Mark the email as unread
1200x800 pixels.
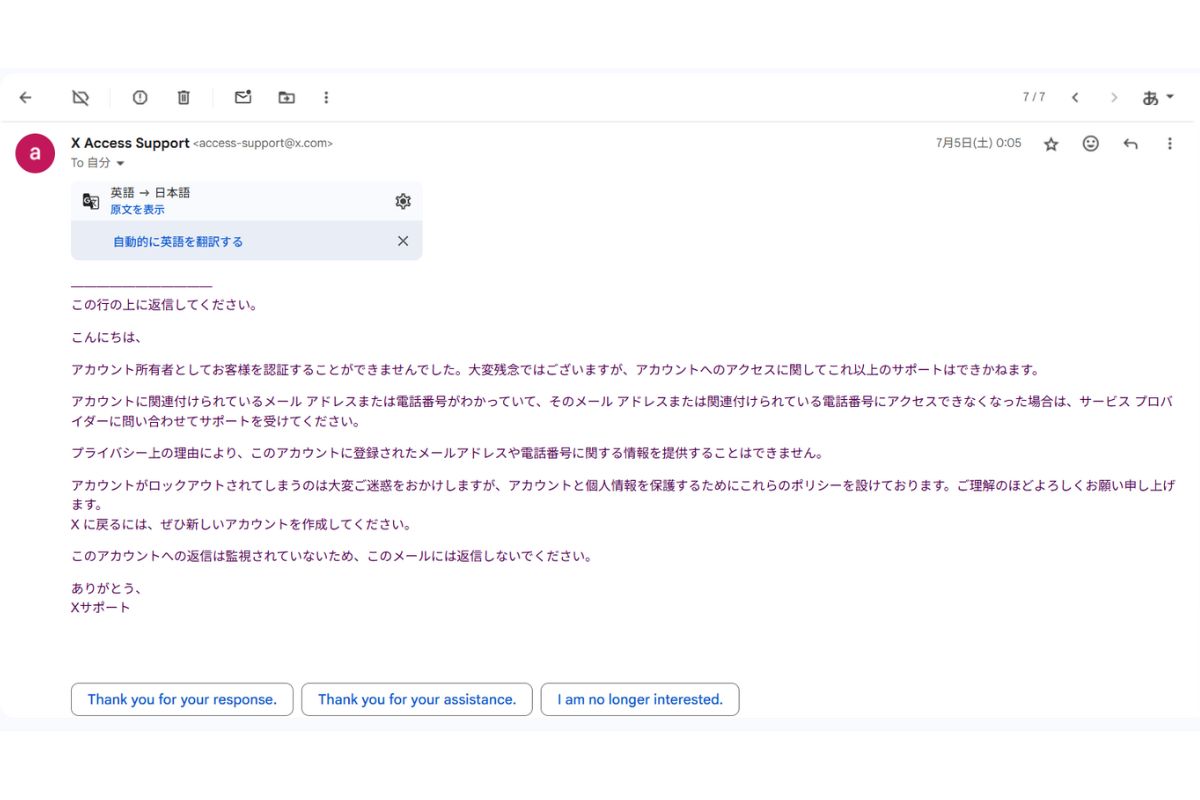click(243, 97)
